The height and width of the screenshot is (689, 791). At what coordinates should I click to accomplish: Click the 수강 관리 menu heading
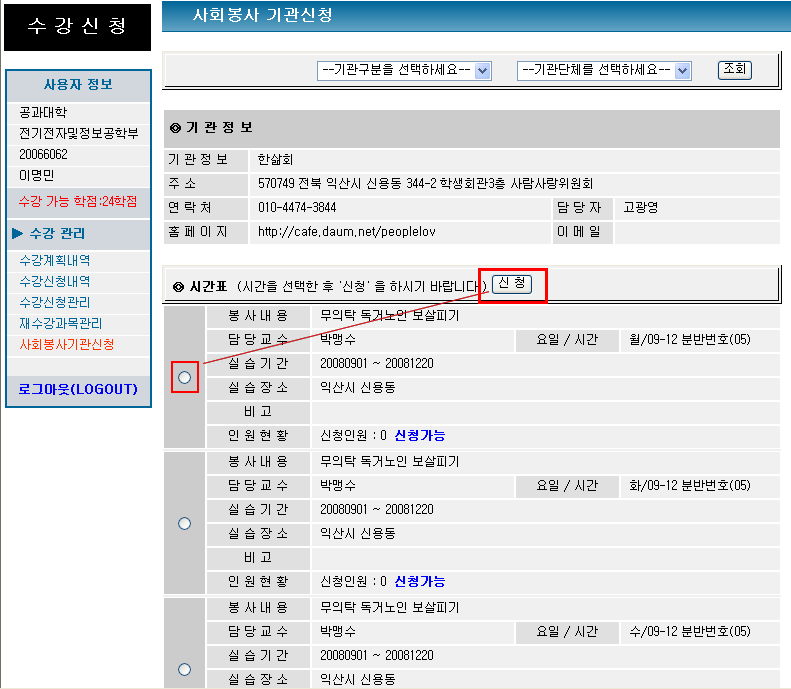tap(57, 234)
